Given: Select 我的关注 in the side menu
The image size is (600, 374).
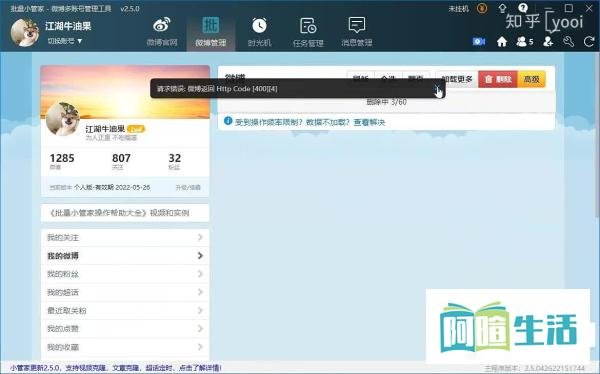Looking at the screenshot, I should [125, 238].
